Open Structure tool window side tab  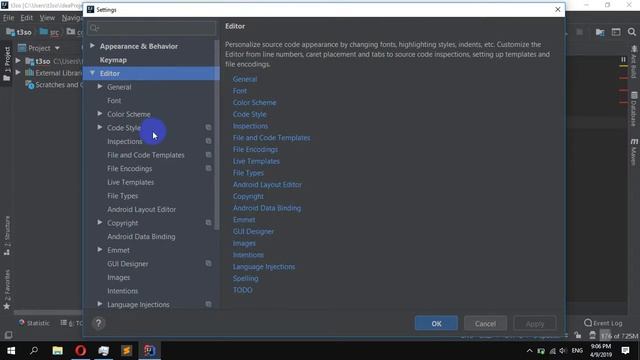[x=7, y=236]
